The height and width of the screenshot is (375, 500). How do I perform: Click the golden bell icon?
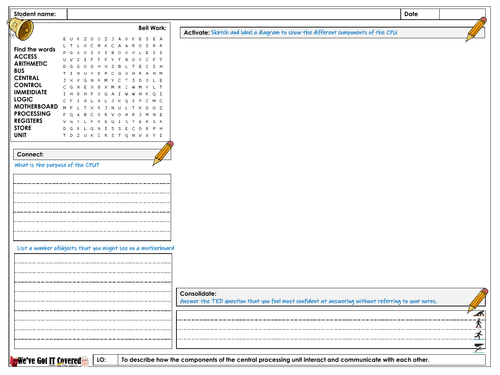click(x=20, y=29)
